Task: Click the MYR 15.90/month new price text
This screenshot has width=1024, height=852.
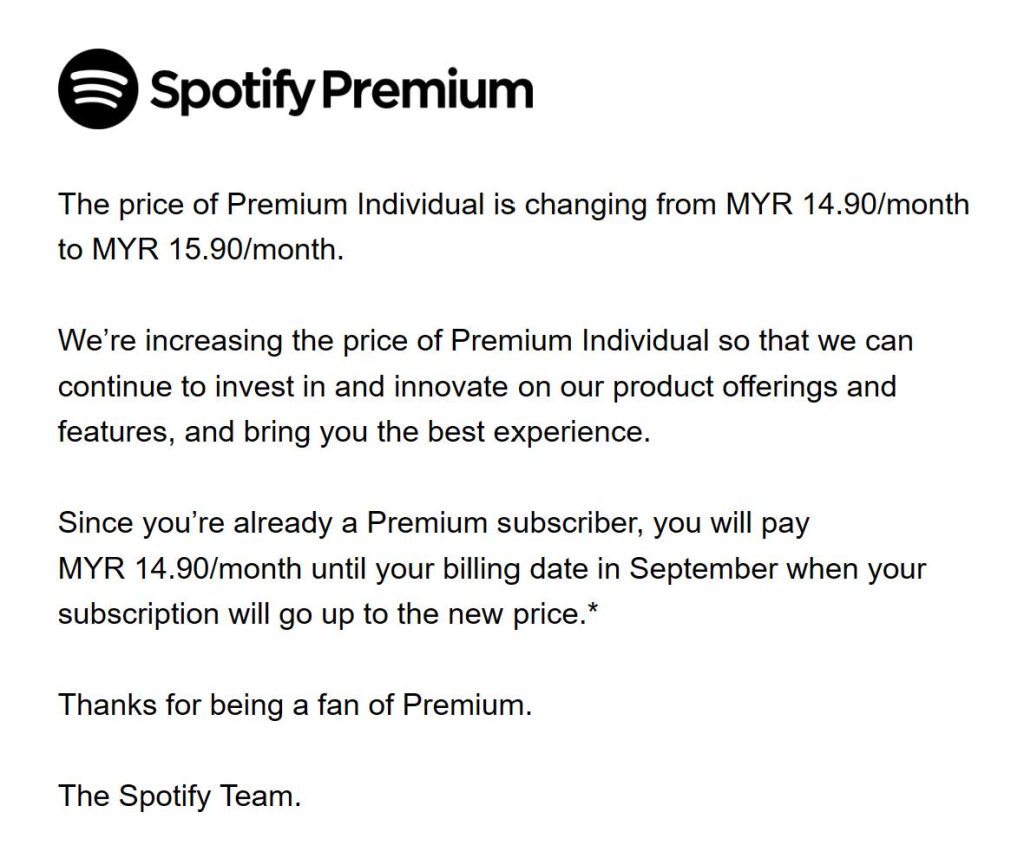Action: [216, 249]
